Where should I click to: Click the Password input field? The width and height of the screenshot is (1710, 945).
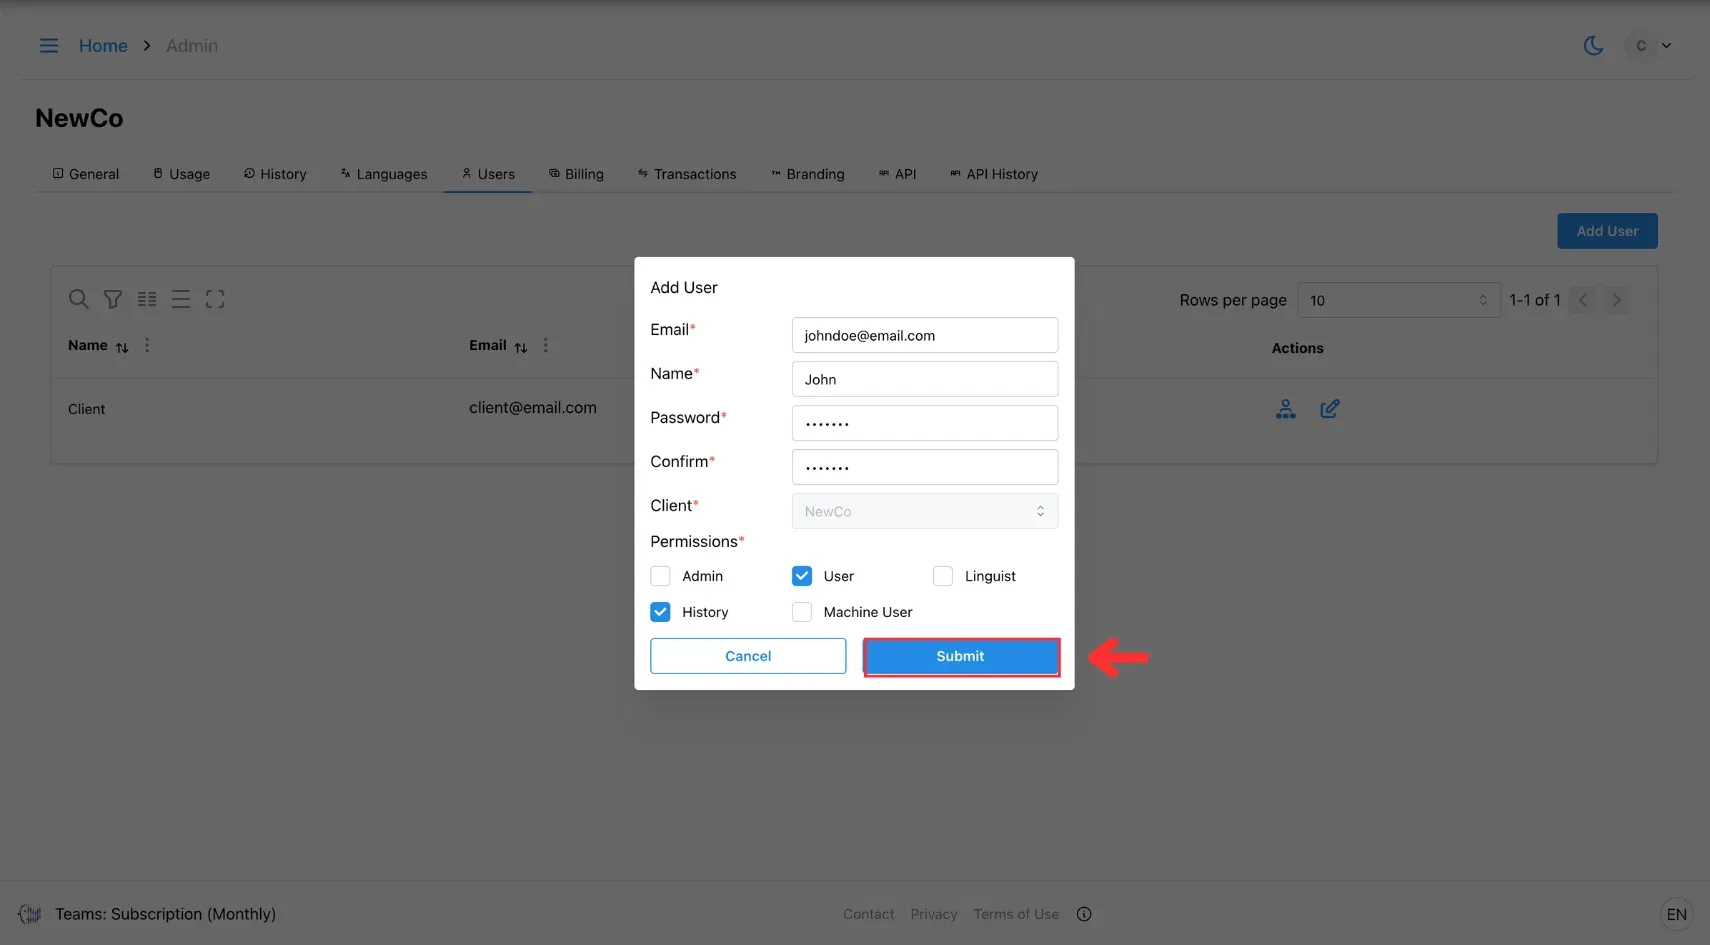click(925, 423)
